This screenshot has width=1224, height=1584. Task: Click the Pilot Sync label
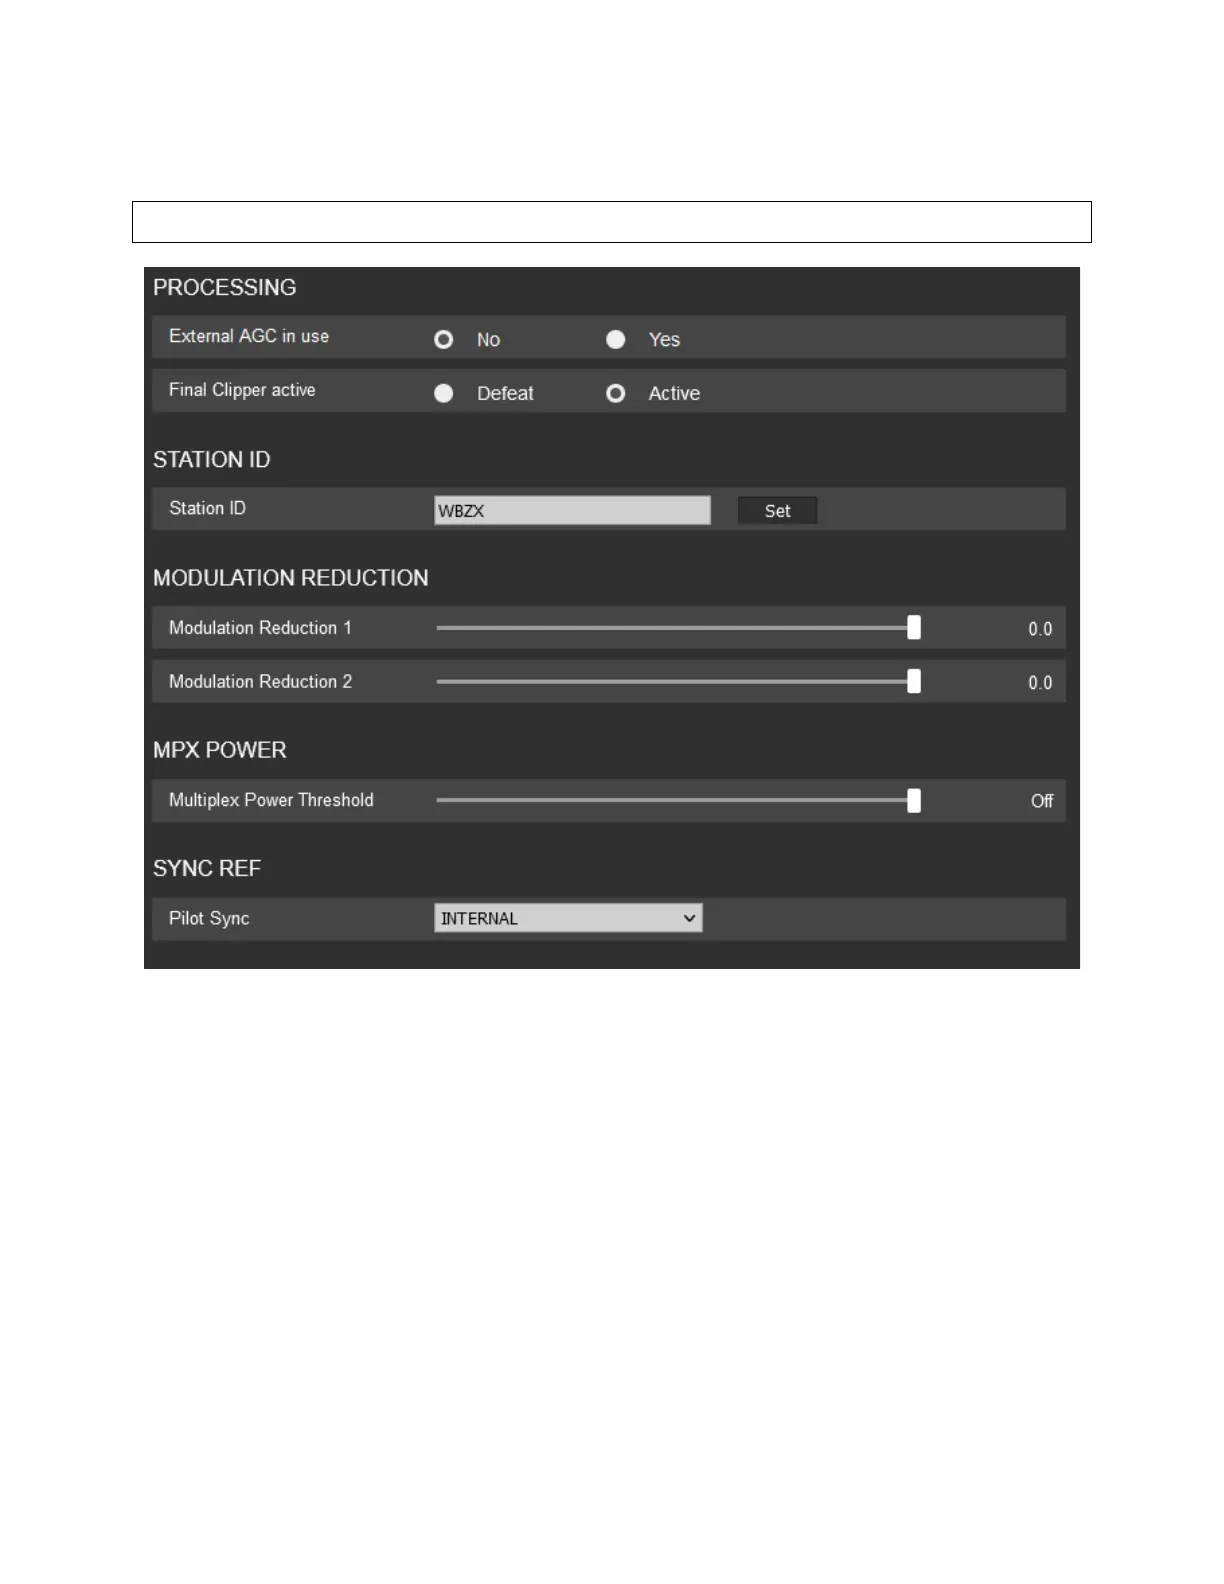pyautogui.click(x=209, y=918)
